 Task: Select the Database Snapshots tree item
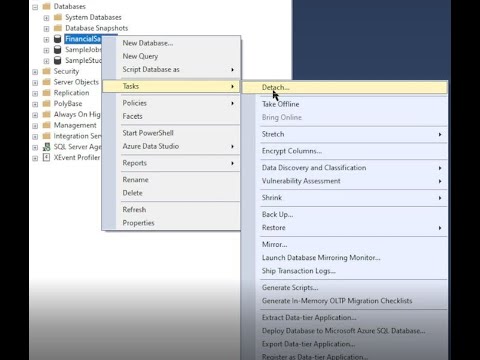tap(97, 28)
